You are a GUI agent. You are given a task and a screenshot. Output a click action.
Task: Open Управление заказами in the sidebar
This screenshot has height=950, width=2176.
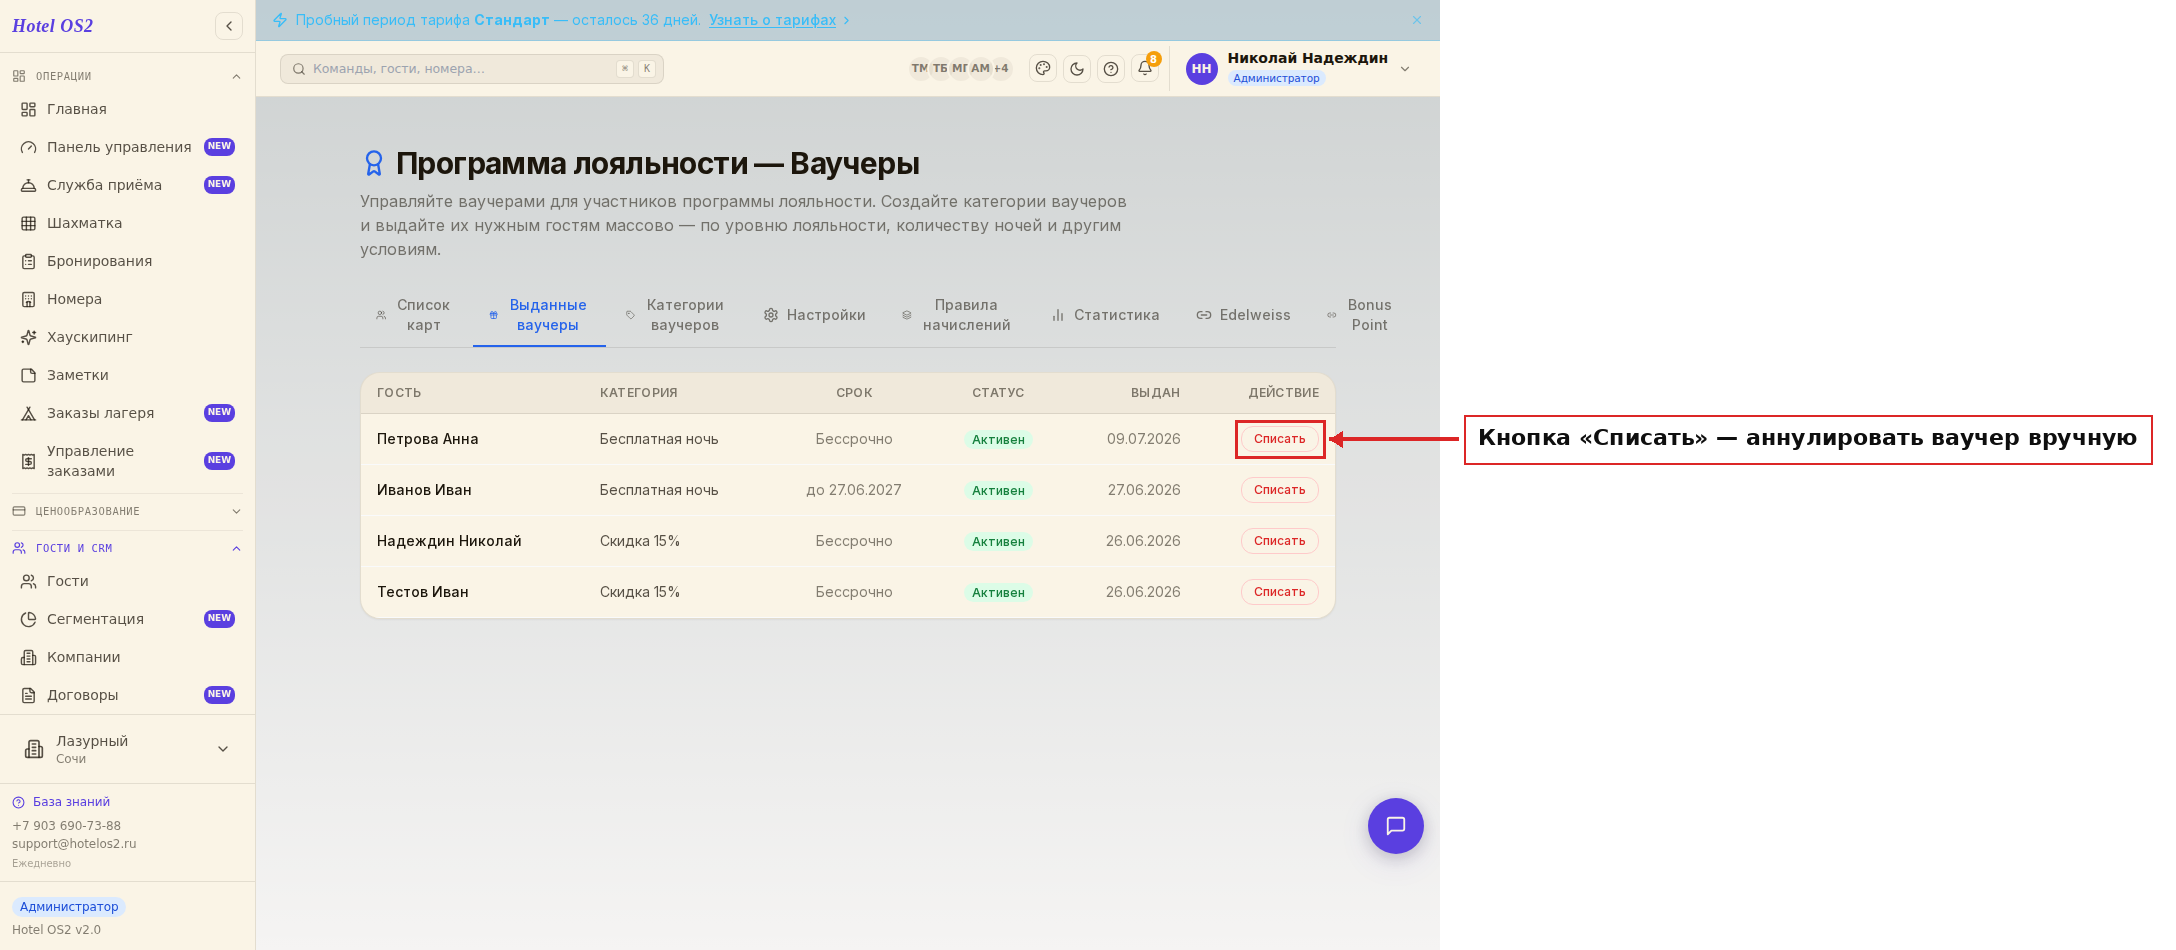pyautogui.click(x=127, y=461)
